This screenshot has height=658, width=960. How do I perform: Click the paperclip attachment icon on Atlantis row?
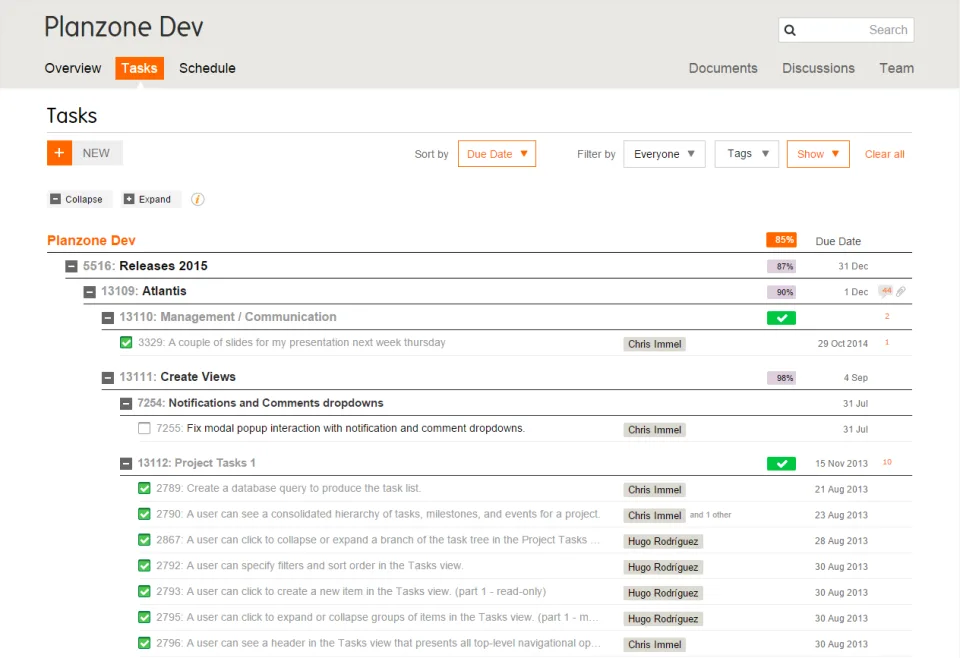(901, 291)
